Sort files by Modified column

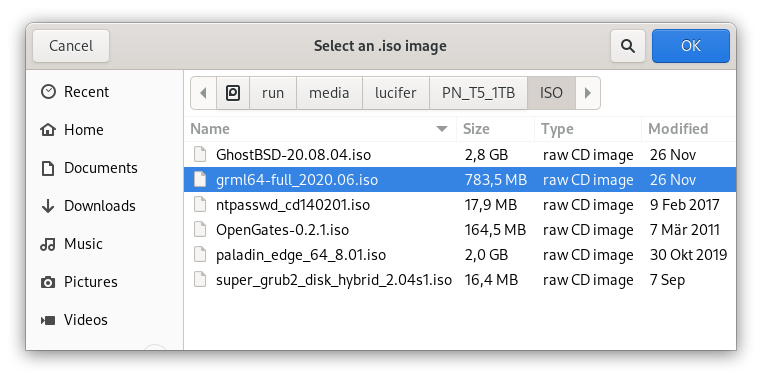(688, 129)
